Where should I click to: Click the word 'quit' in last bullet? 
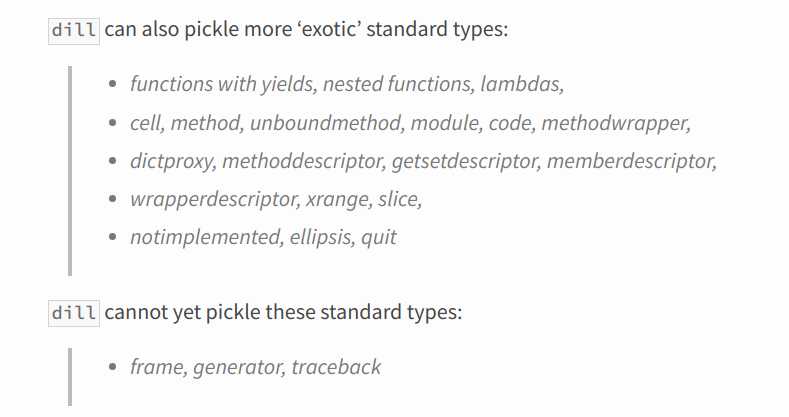click(379, 237)
